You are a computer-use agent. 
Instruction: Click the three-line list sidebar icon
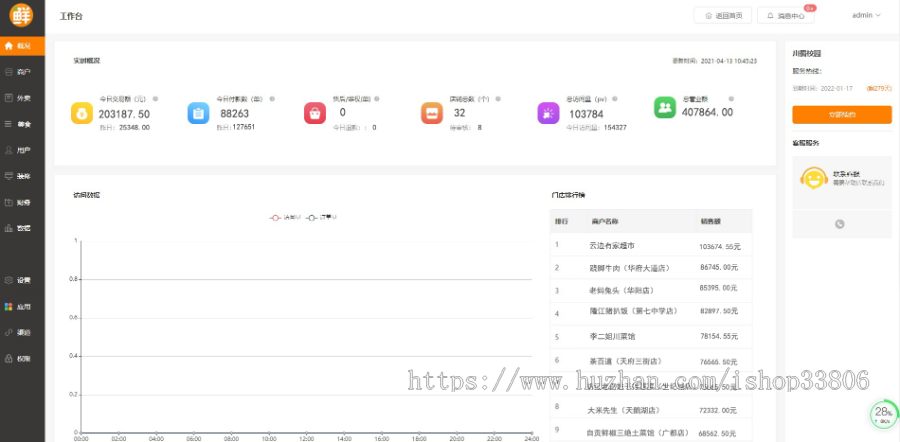click(9, 124)
